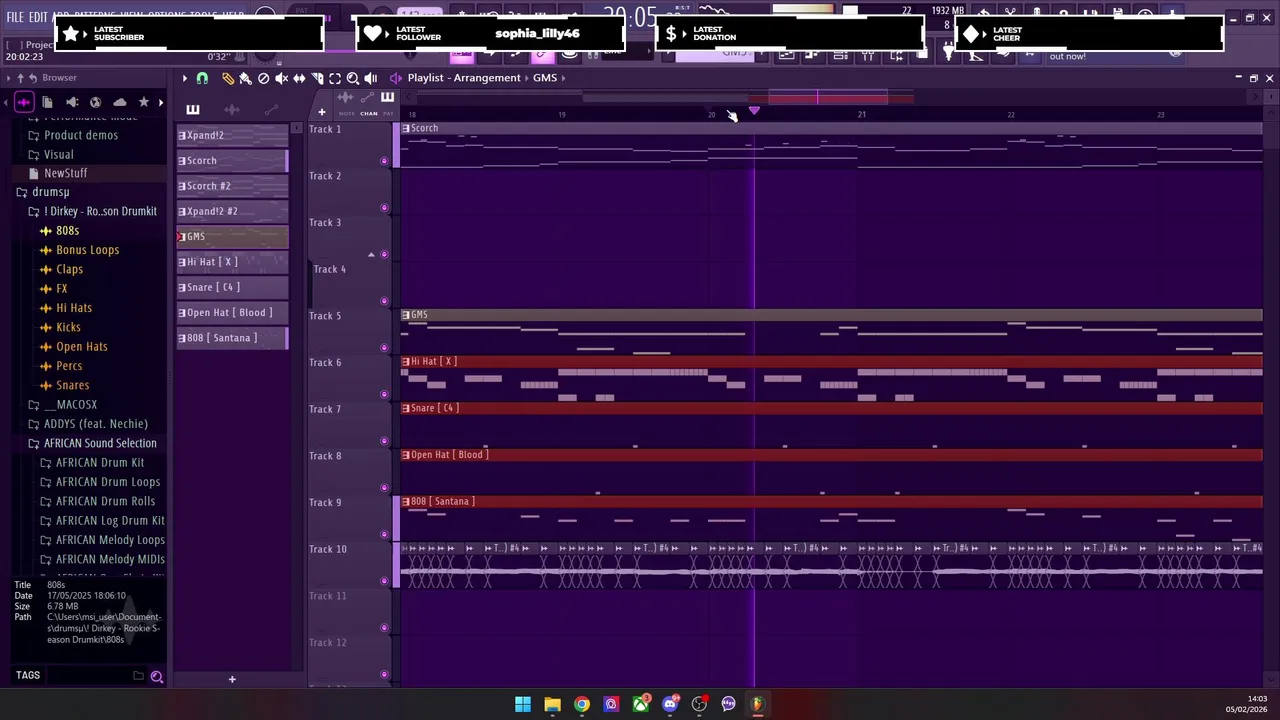Mute Track 1 using its green dot
The image size is (1280, 720).
tap(384, 161)
